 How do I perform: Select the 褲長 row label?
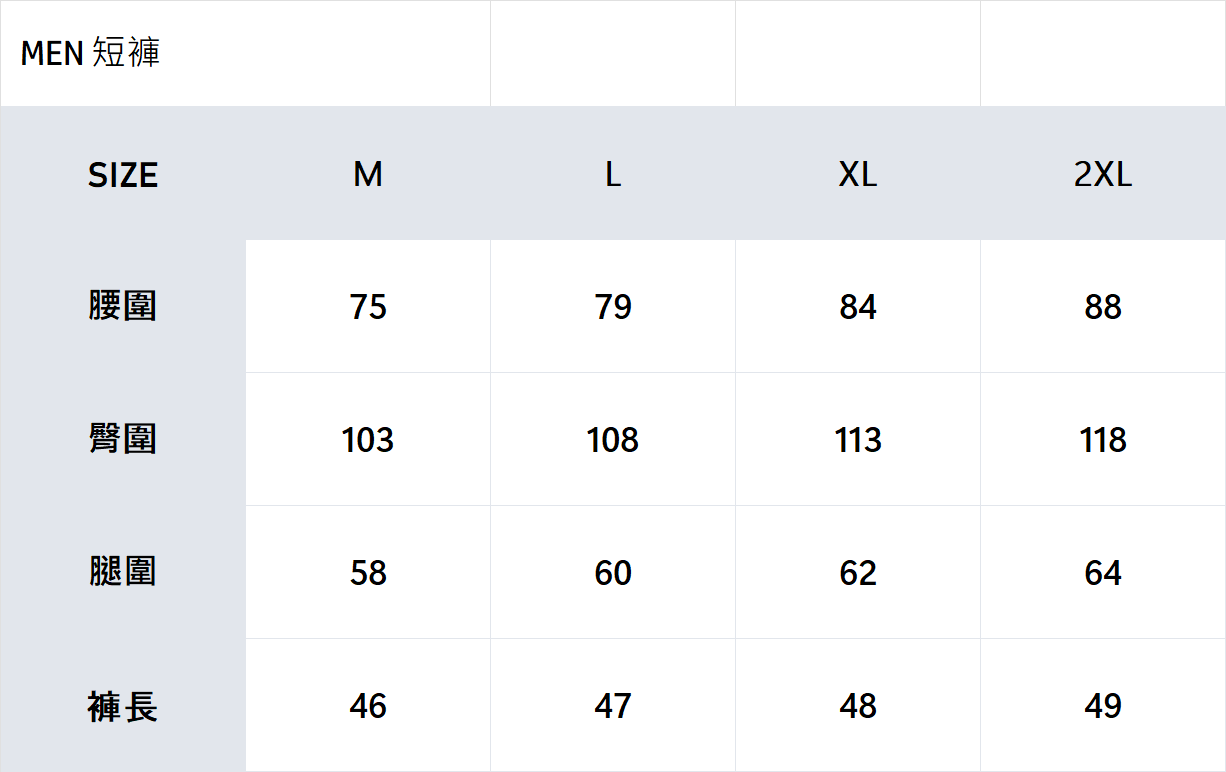coord(123,706)
